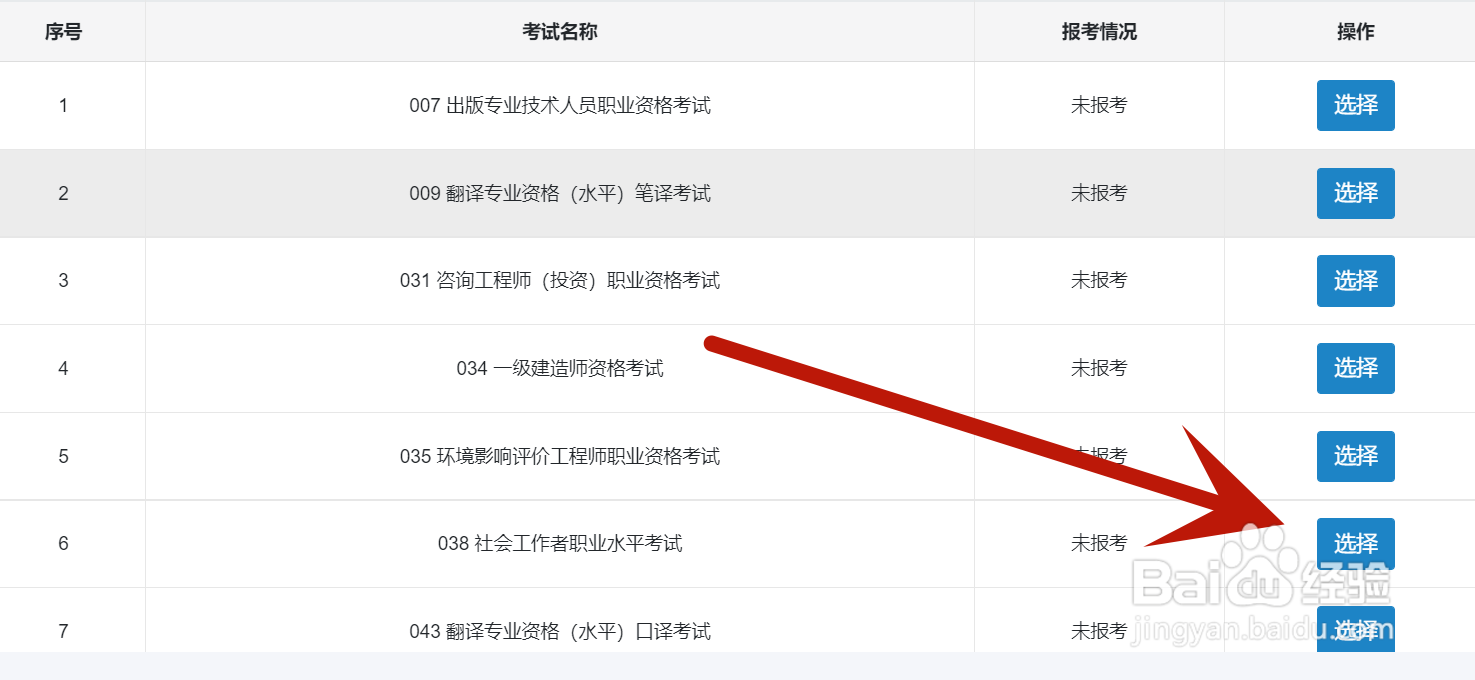Click exam name 009 翻译专业资格（水平）笔译考试

tap(559, 193)
